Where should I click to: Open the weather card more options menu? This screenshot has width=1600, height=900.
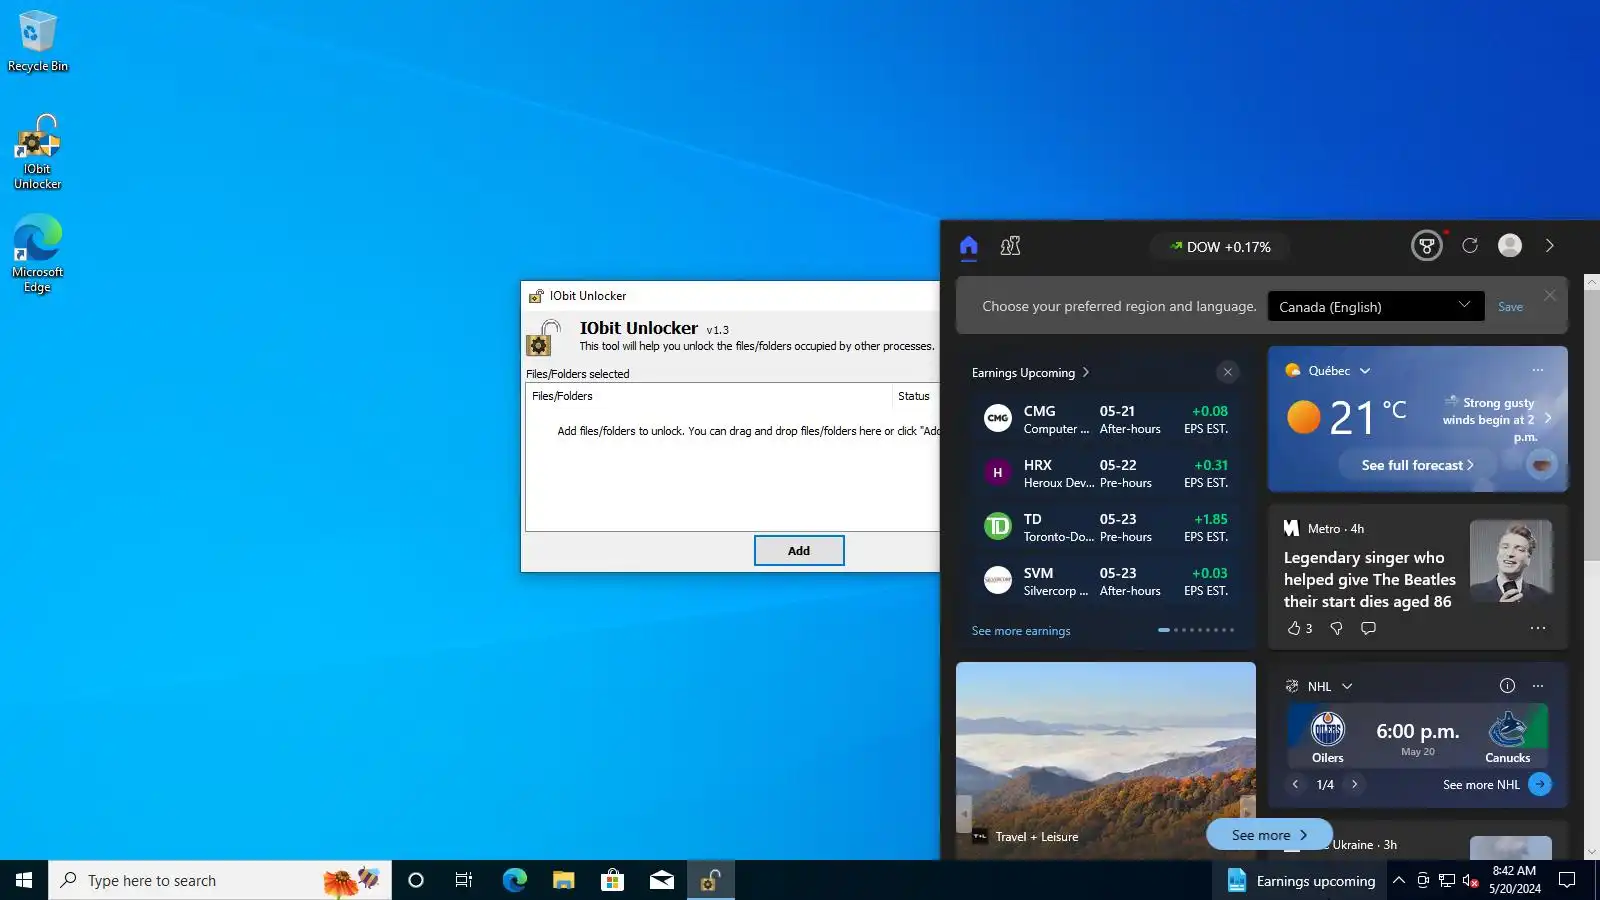[x=1538, y=370]
